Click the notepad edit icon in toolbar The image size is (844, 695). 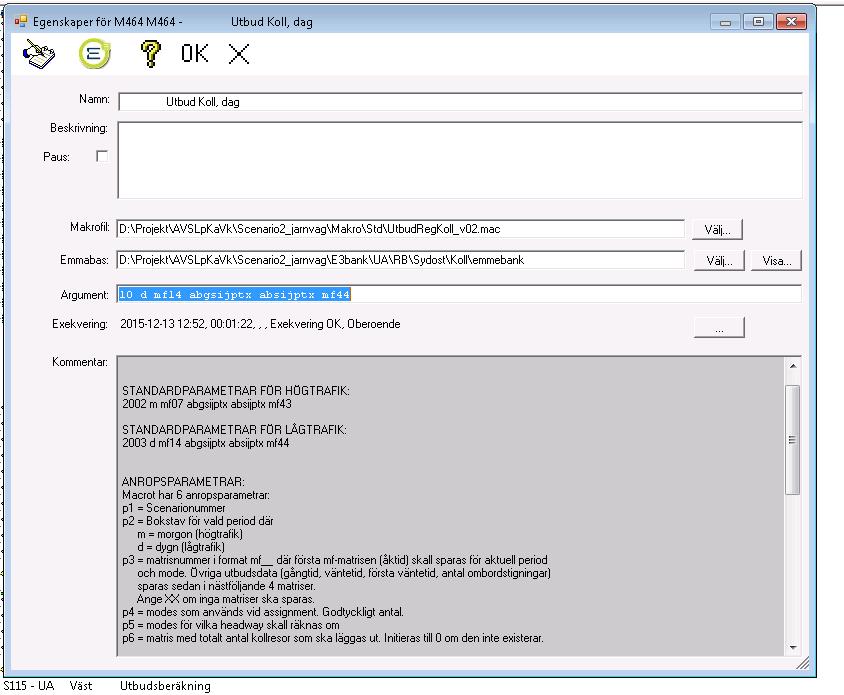[x=39, y=54]
